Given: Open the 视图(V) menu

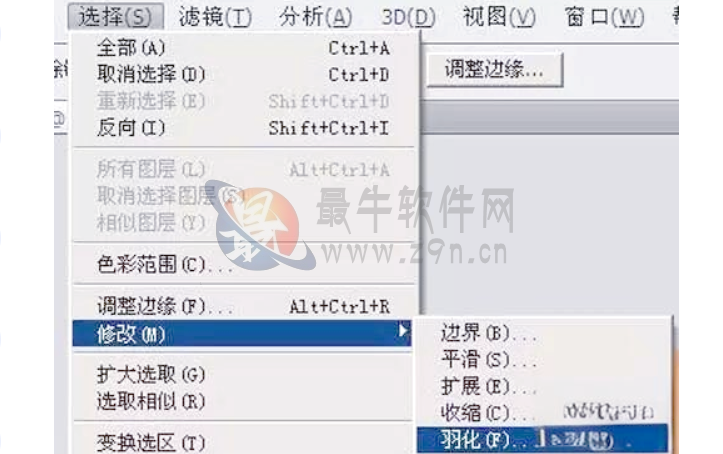Looking at the screenshot, I should [499, 17].
